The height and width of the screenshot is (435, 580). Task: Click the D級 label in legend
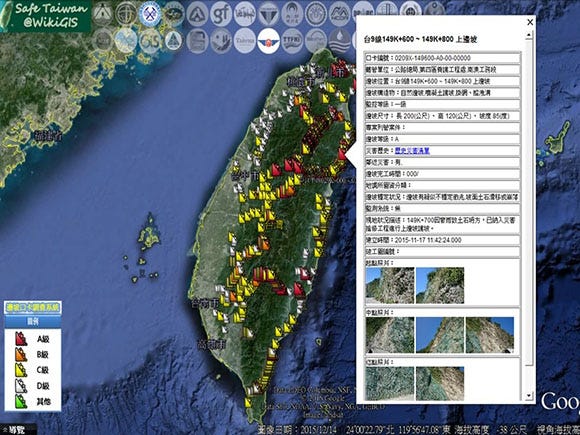[x=43, y=386]
